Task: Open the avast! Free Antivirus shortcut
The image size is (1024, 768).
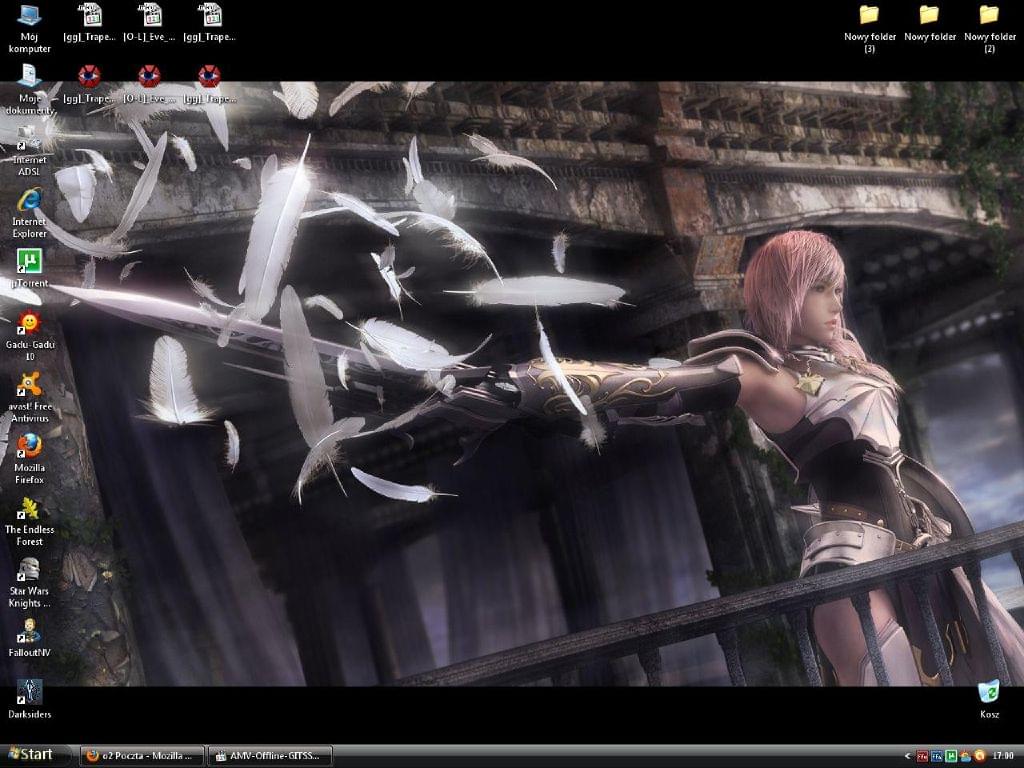Action: coord(29,397)
